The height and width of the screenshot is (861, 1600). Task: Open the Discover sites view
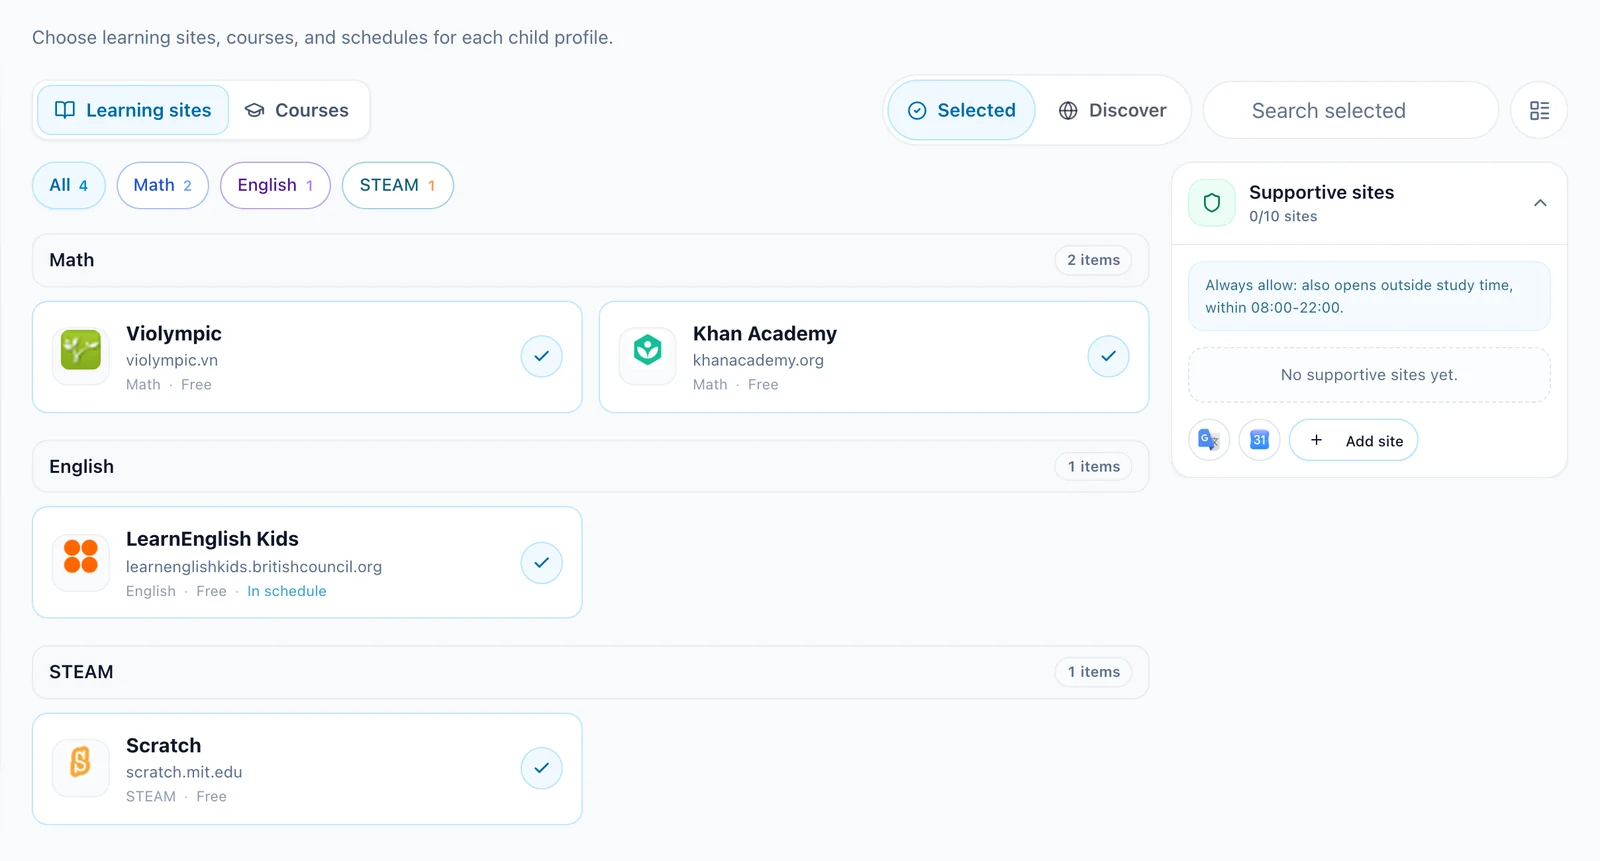click(x=1112, y=110)
